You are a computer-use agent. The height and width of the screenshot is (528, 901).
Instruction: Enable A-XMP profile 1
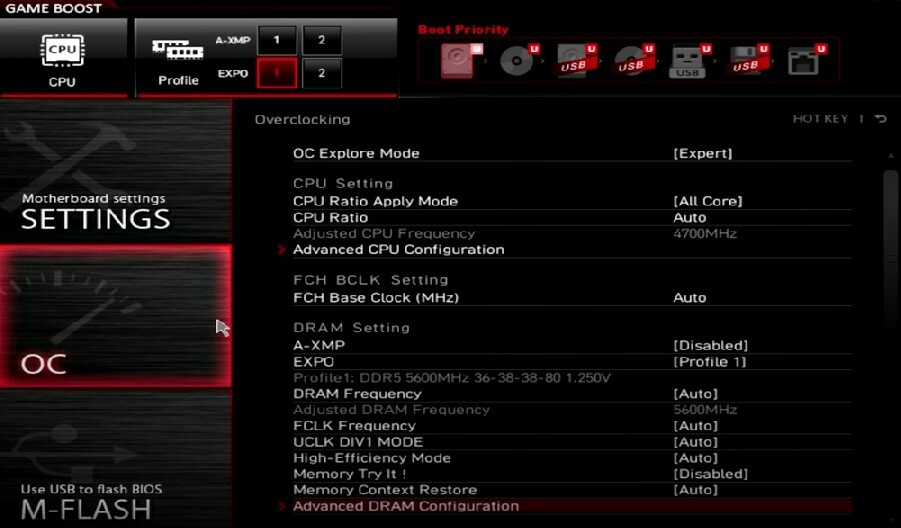point(277,41)
